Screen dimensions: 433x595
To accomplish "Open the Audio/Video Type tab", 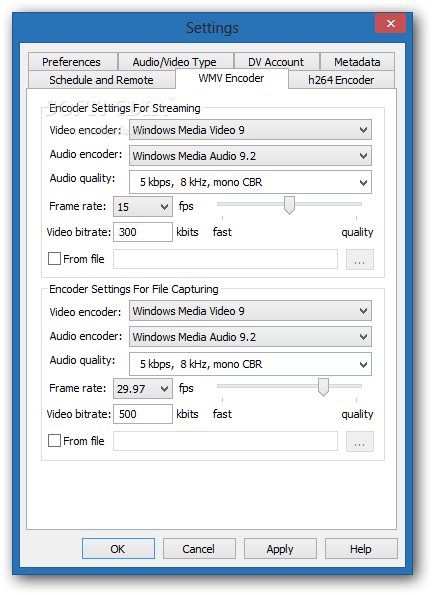I will click(x=175, y=61).
